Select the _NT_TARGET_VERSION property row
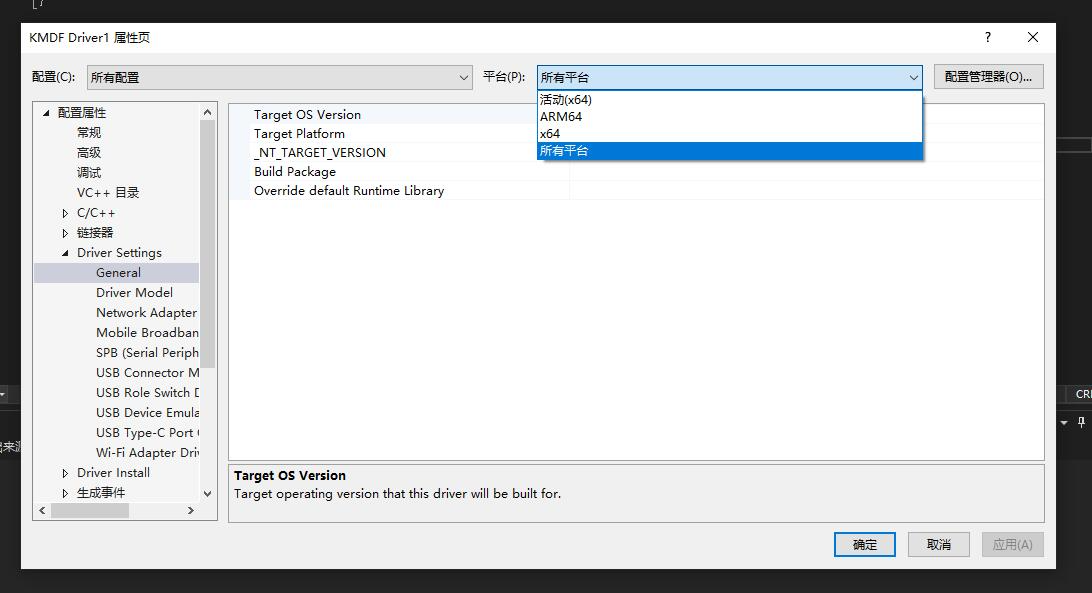The width and height of the screenshot is (1092, 593). (x=319, y=153)
